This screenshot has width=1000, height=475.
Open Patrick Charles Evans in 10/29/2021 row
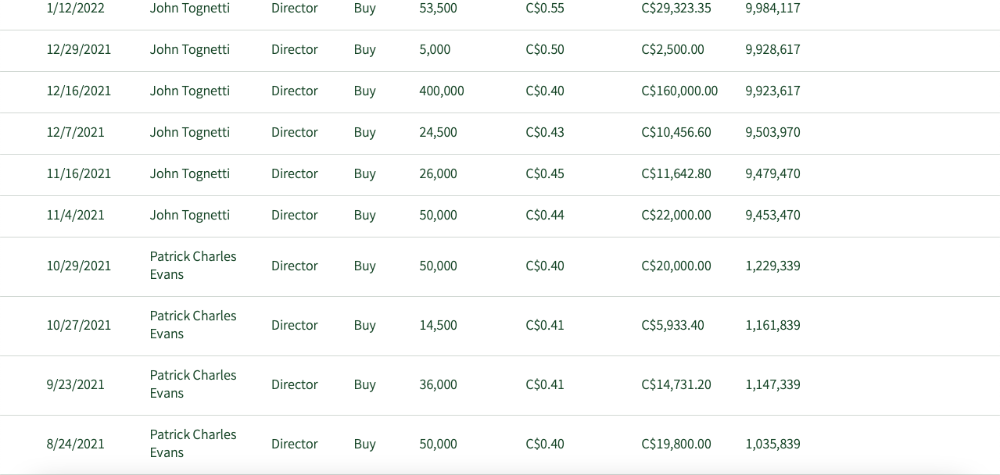click(x=193, y=265)
